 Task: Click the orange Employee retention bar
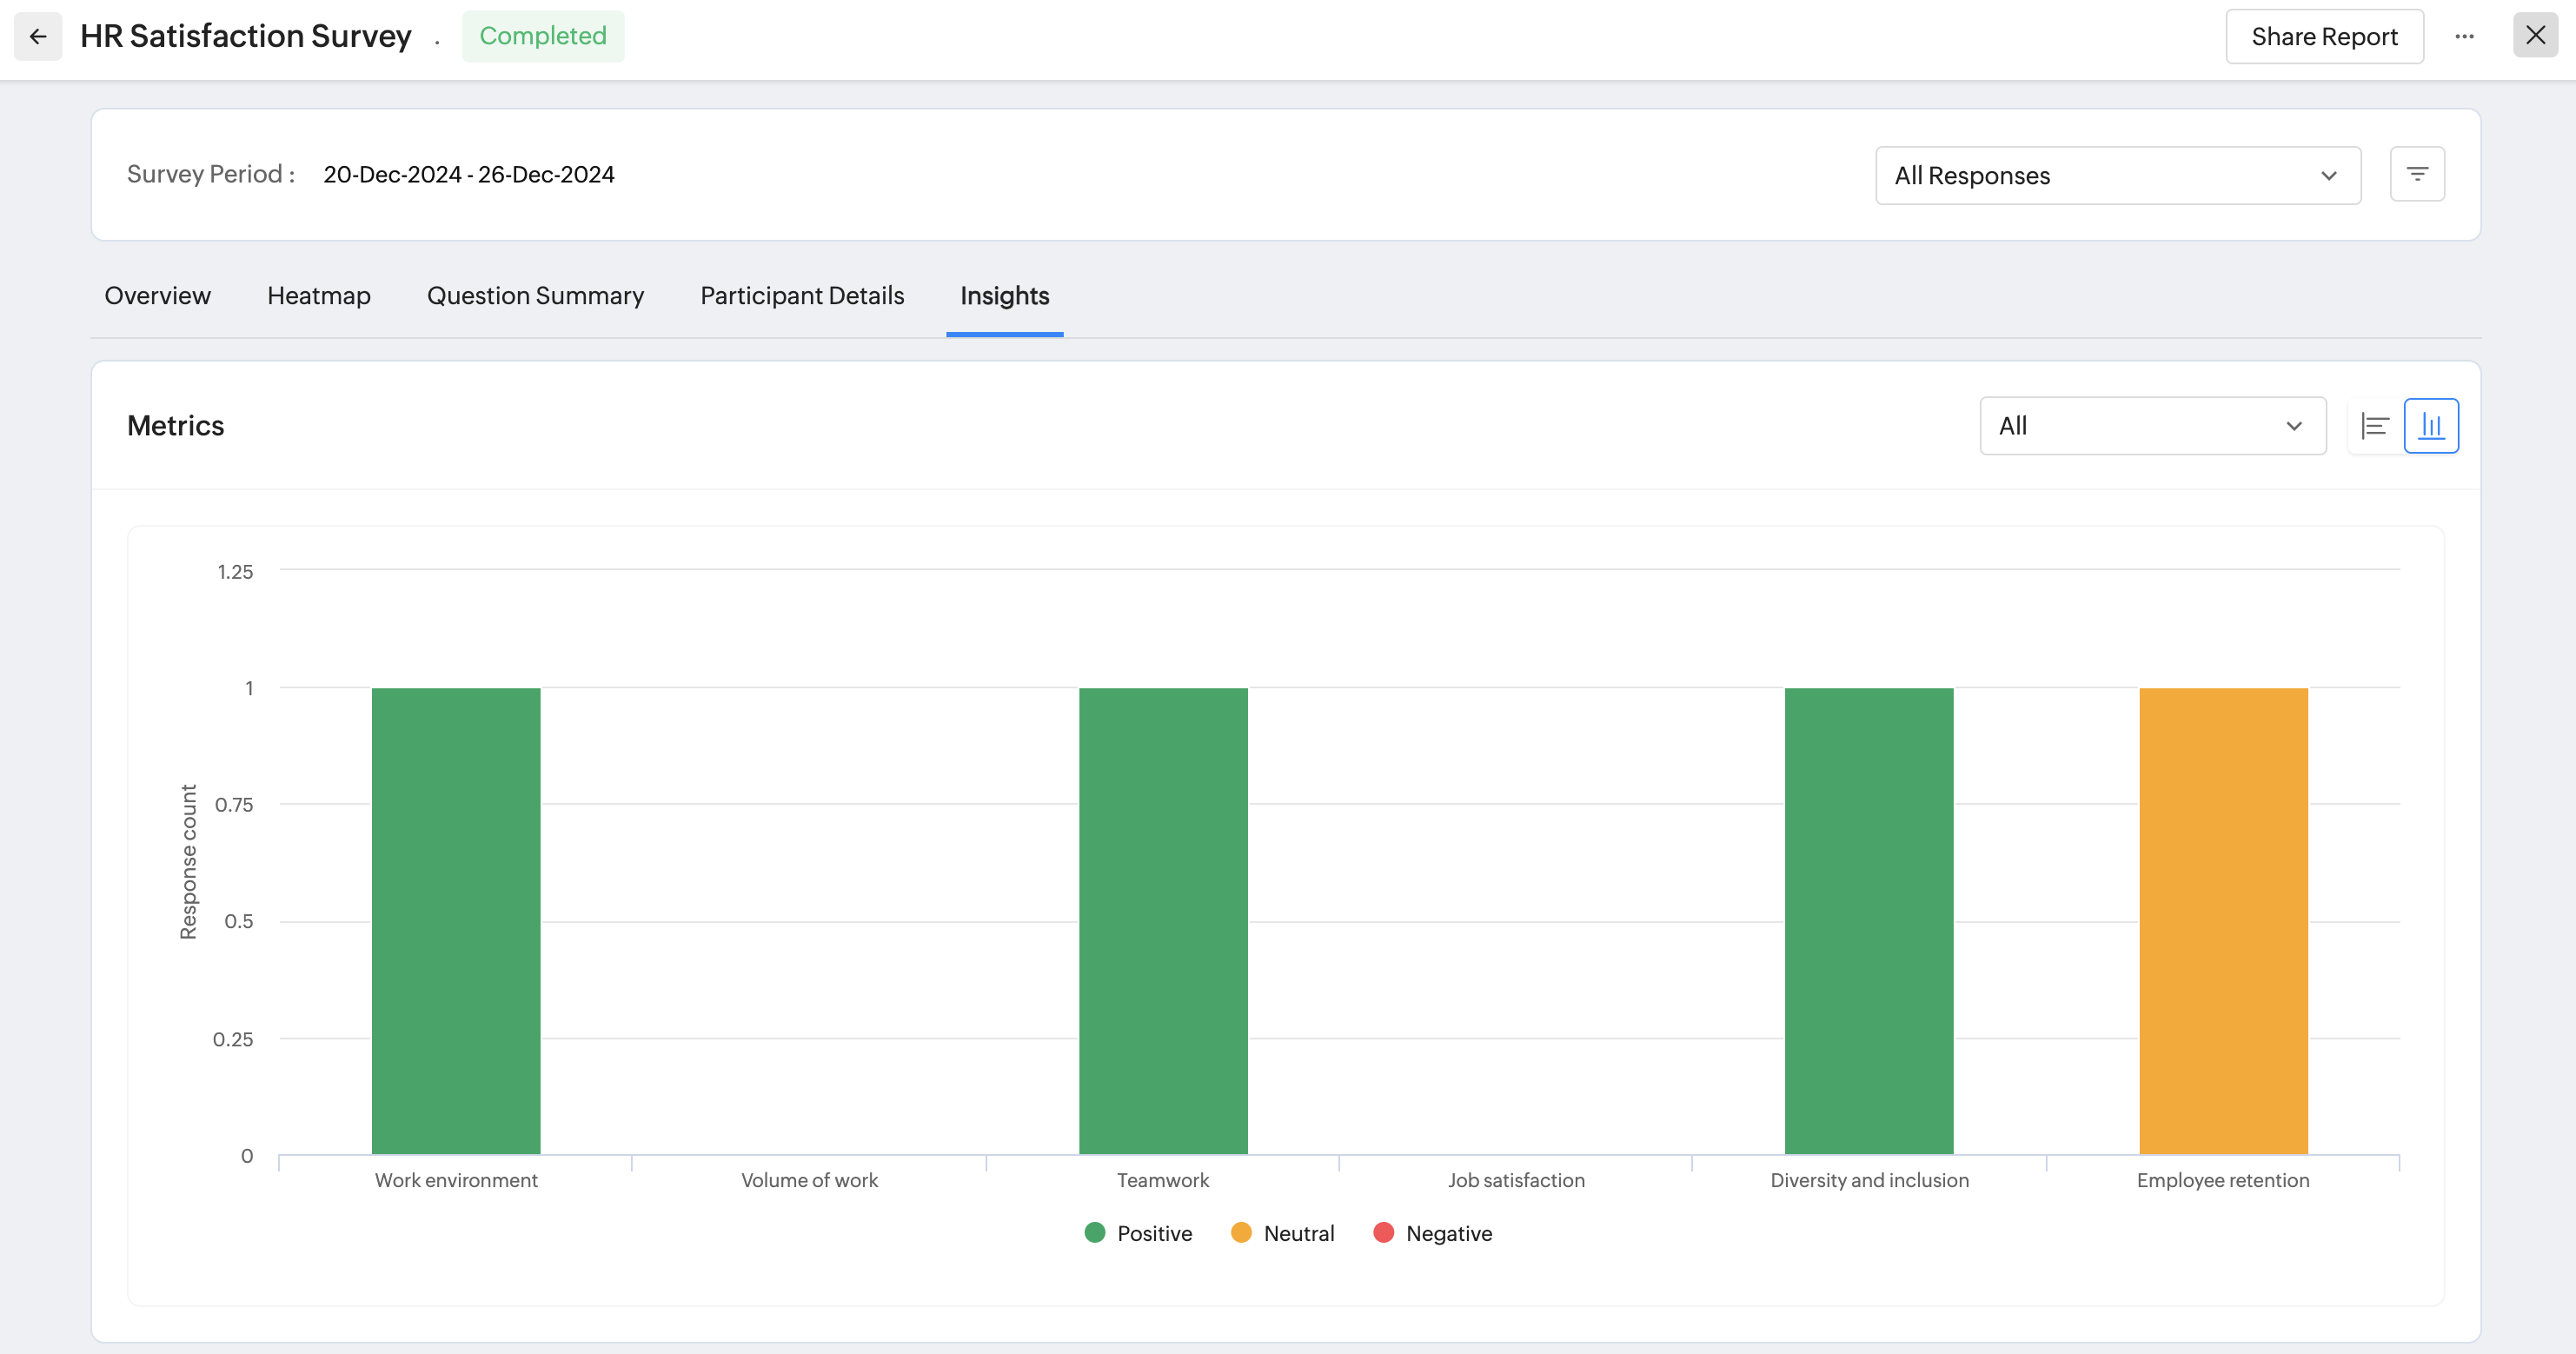(2223, 920)
